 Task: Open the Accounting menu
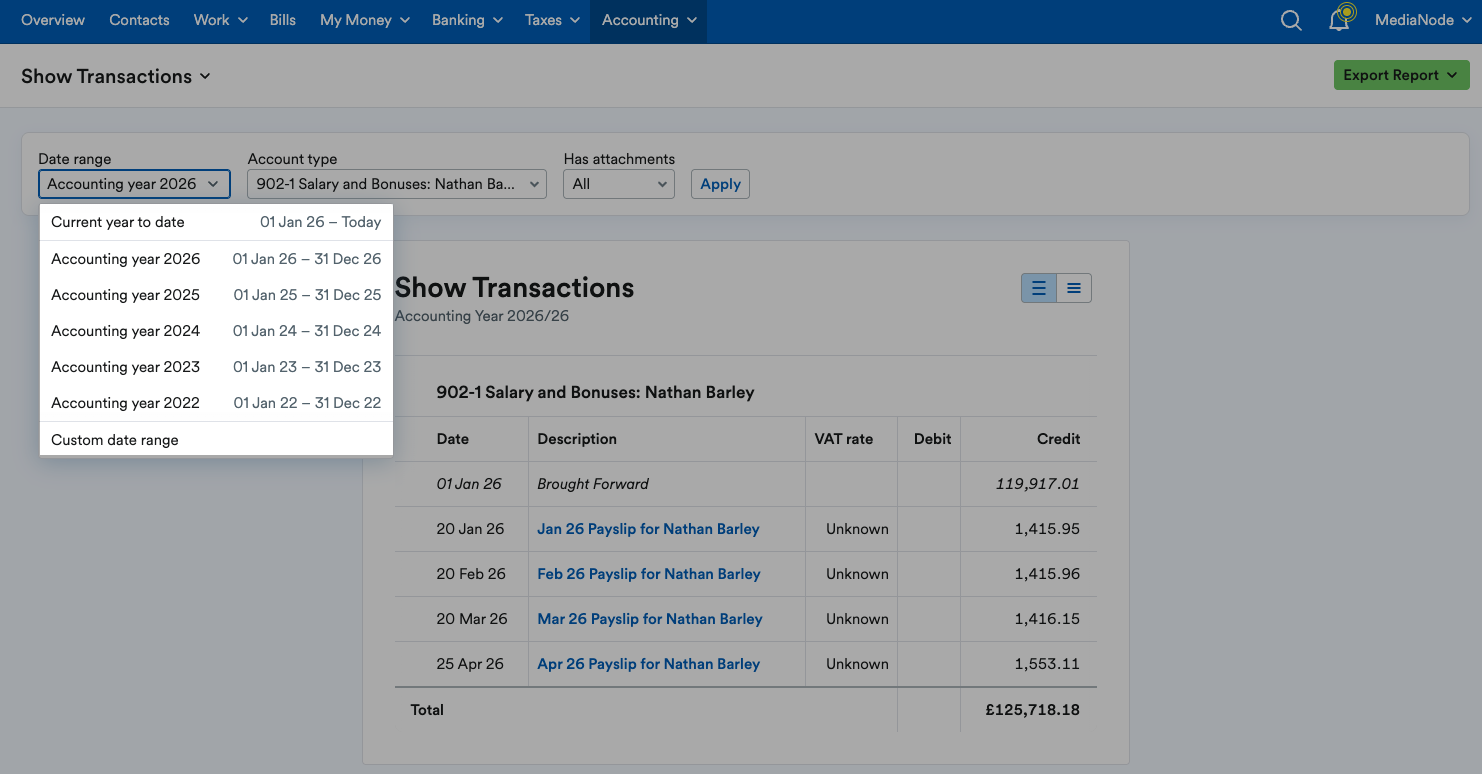tap(649, 20)
